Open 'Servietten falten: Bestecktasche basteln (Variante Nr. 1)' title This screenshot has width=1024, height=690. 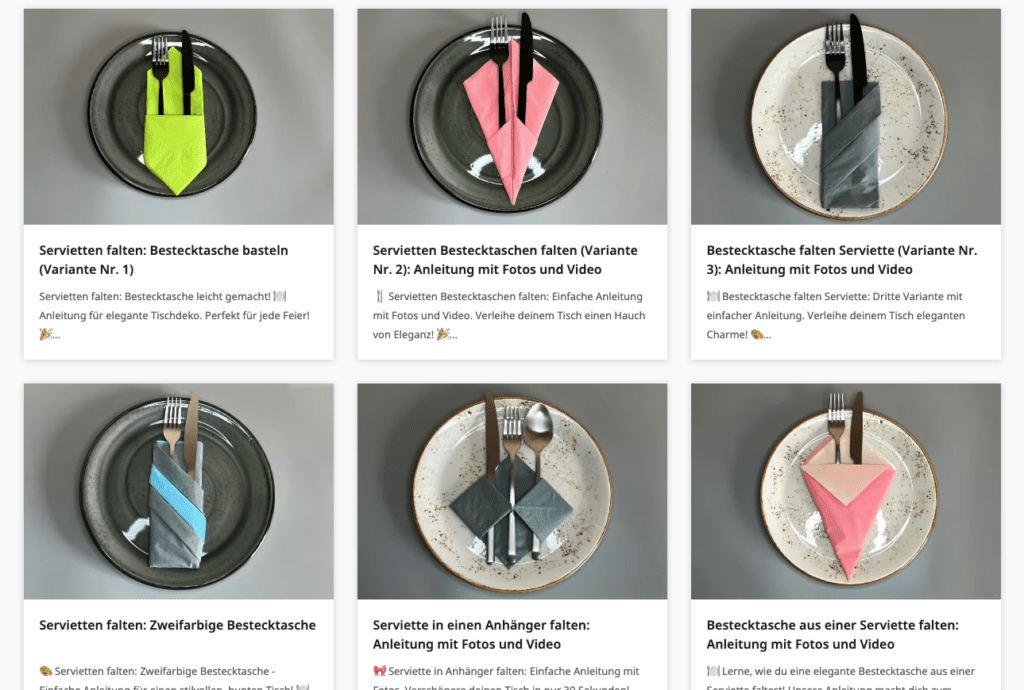pyautogui.click(x=163, y=260)
